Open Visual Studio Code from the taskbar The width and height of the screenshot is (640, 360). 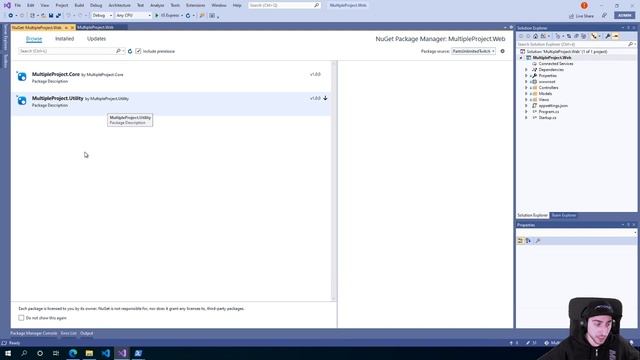point(106,353)
